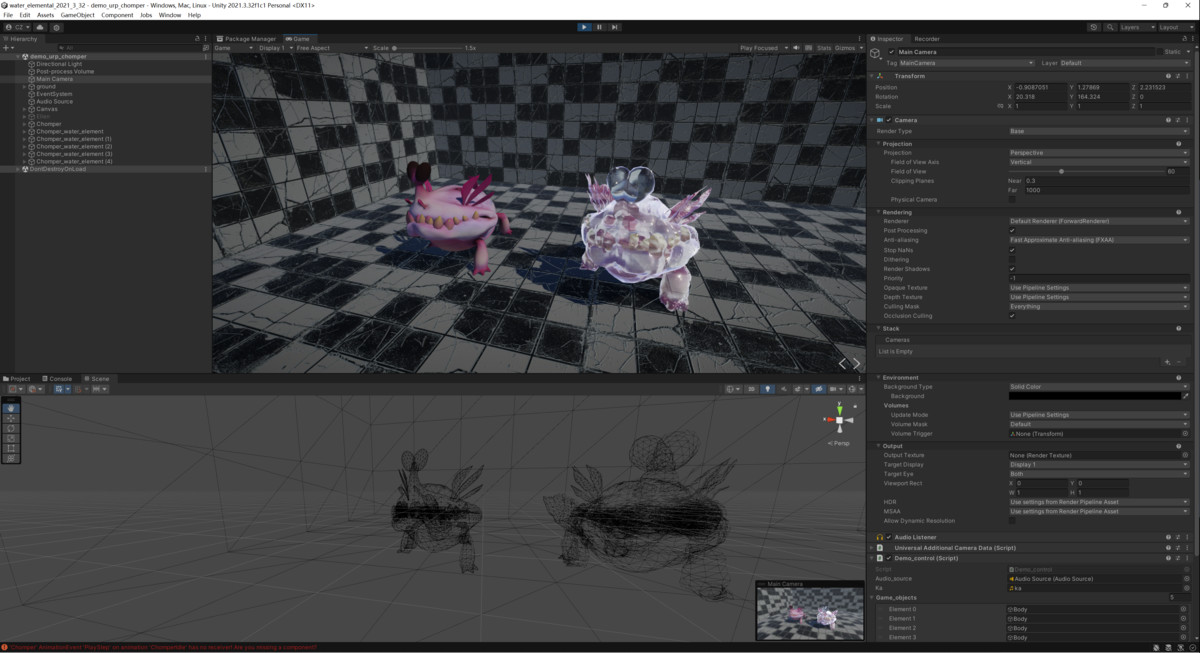Click the Step frame button
1200x653 pixels.
pos(614,27)
